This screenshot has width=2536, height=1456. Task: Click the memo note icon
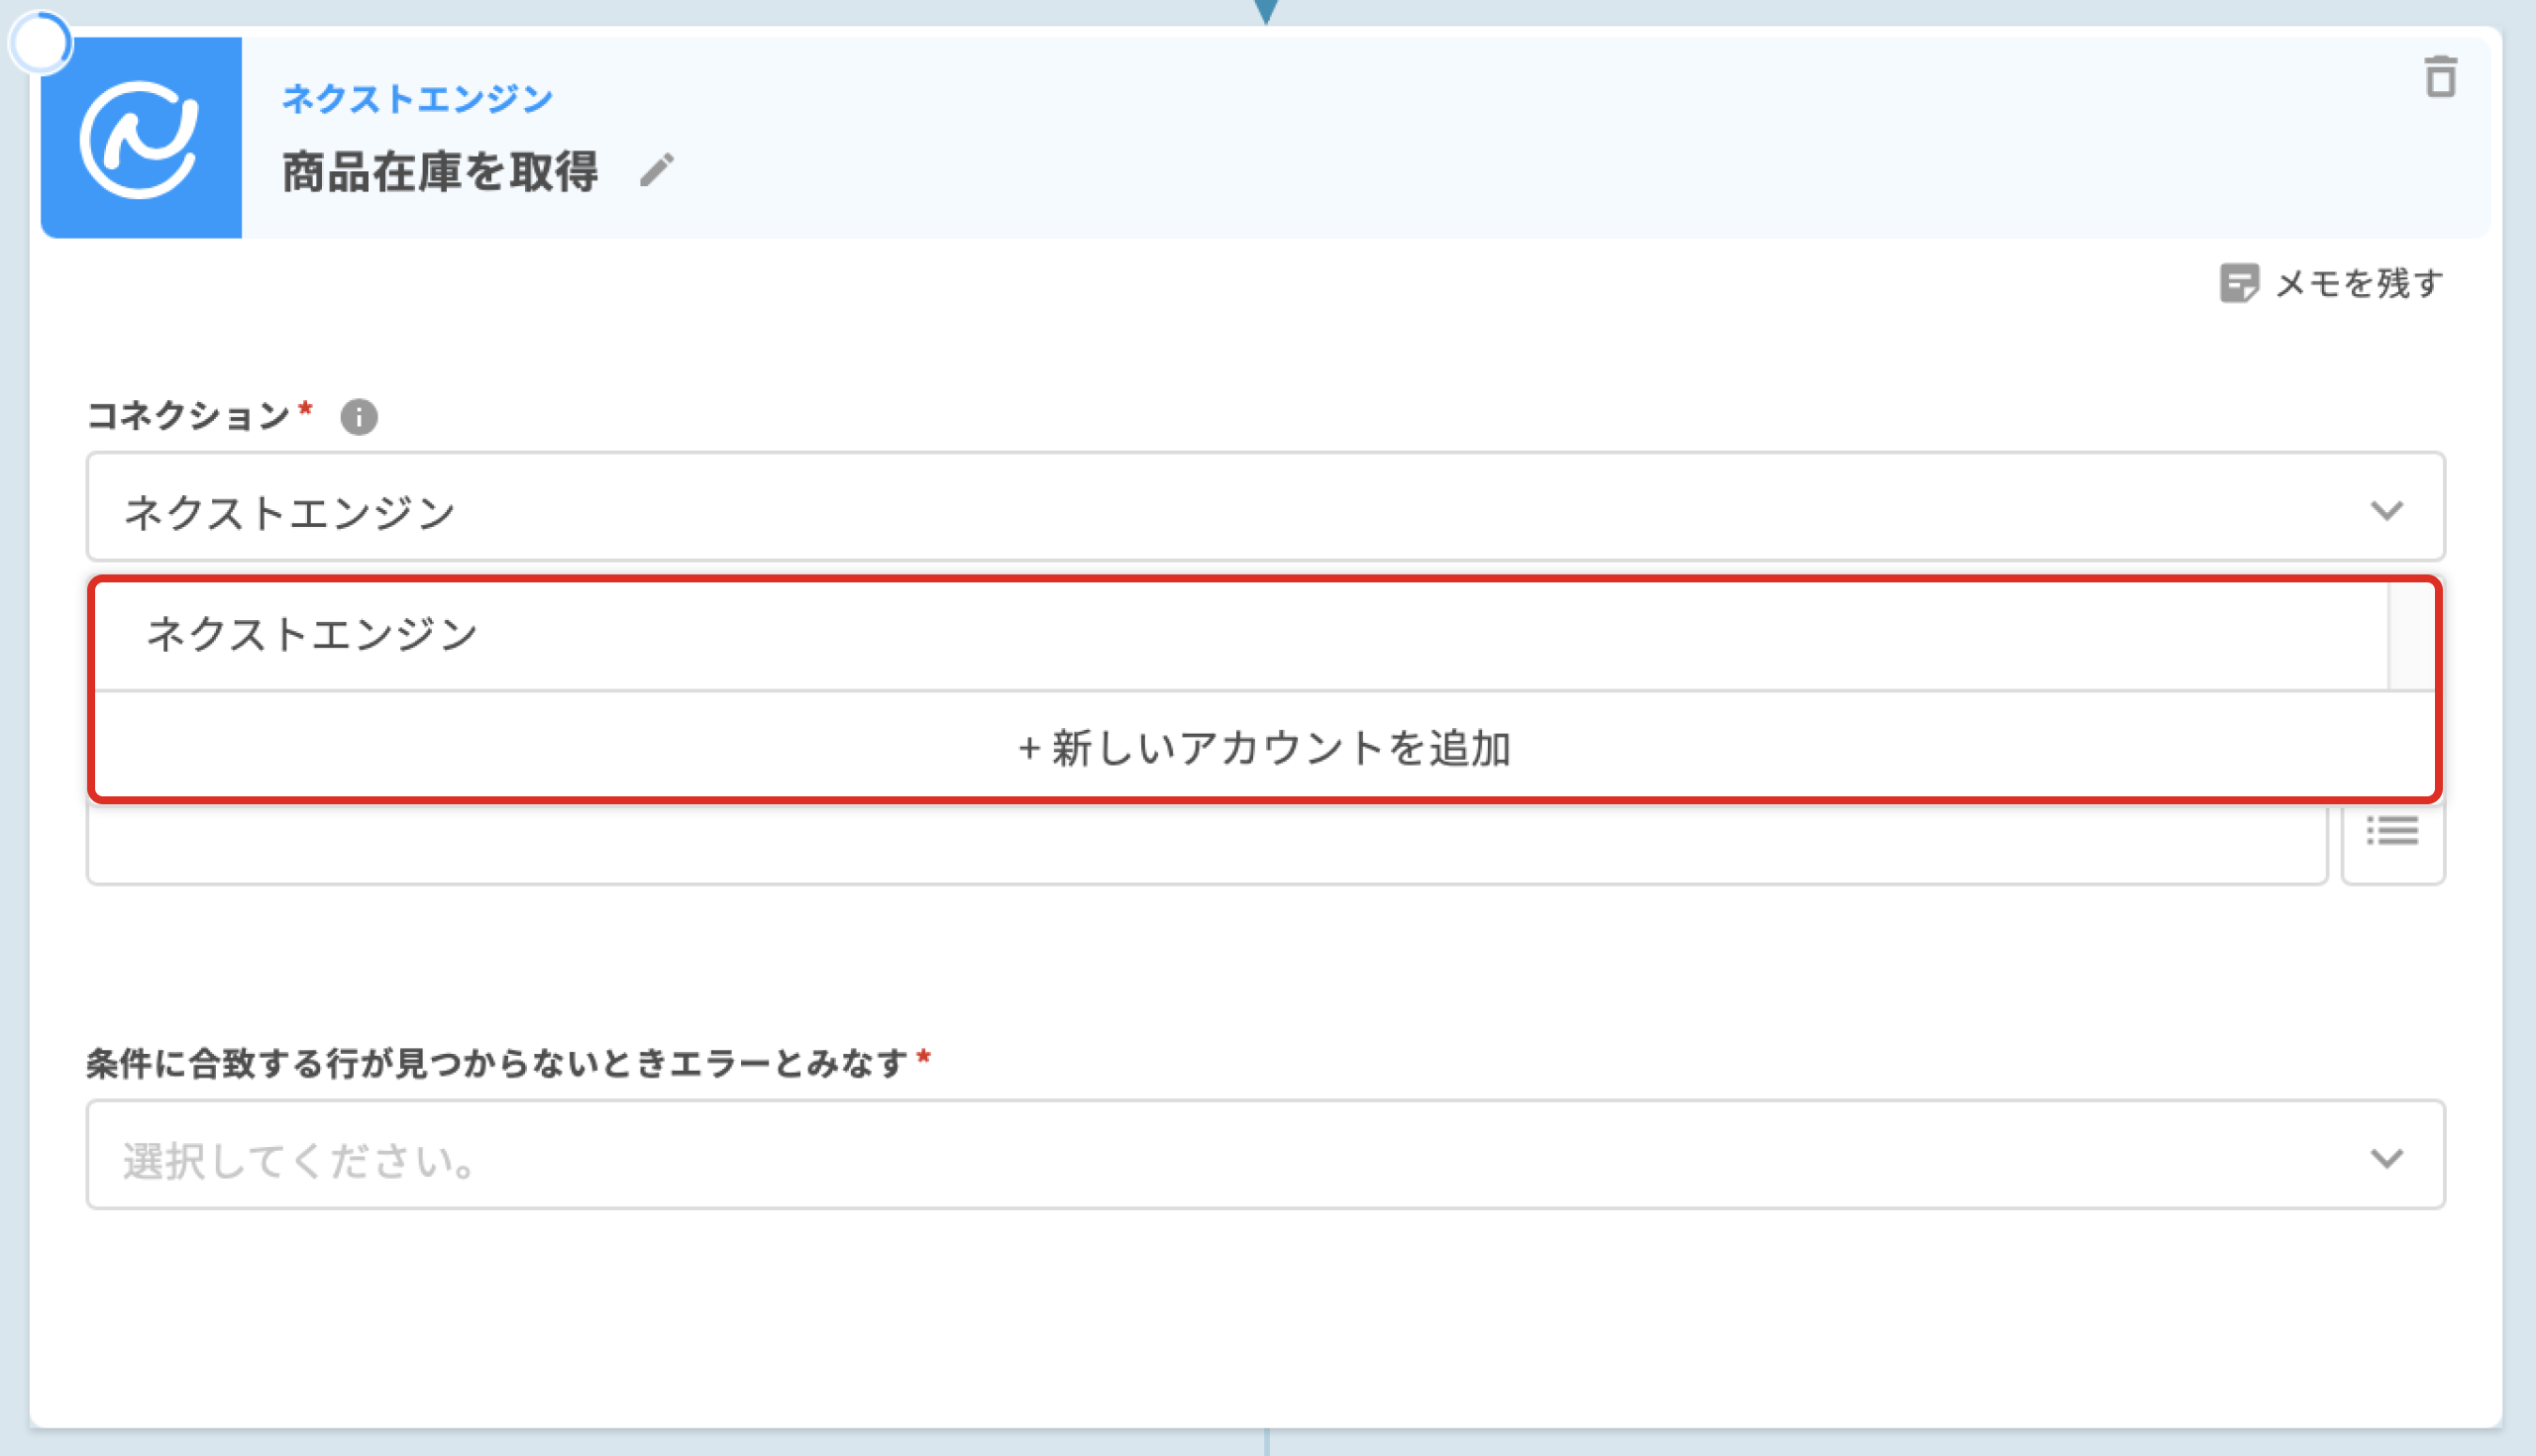[2238, 283]
